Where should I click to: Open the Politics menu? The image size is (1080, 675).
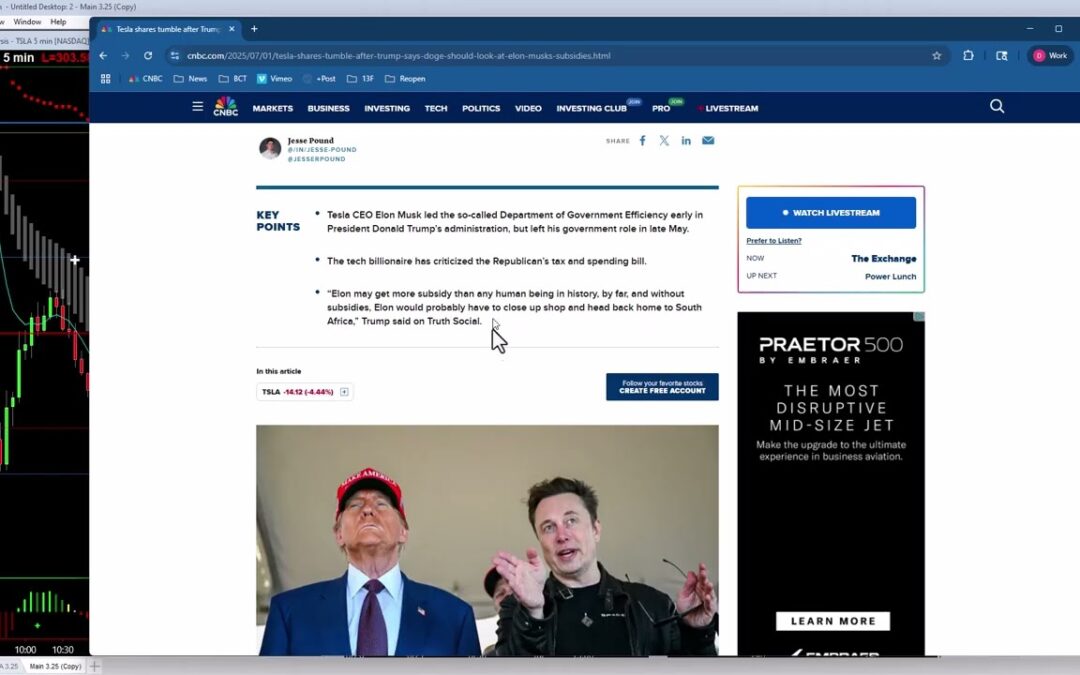[481, 108]
